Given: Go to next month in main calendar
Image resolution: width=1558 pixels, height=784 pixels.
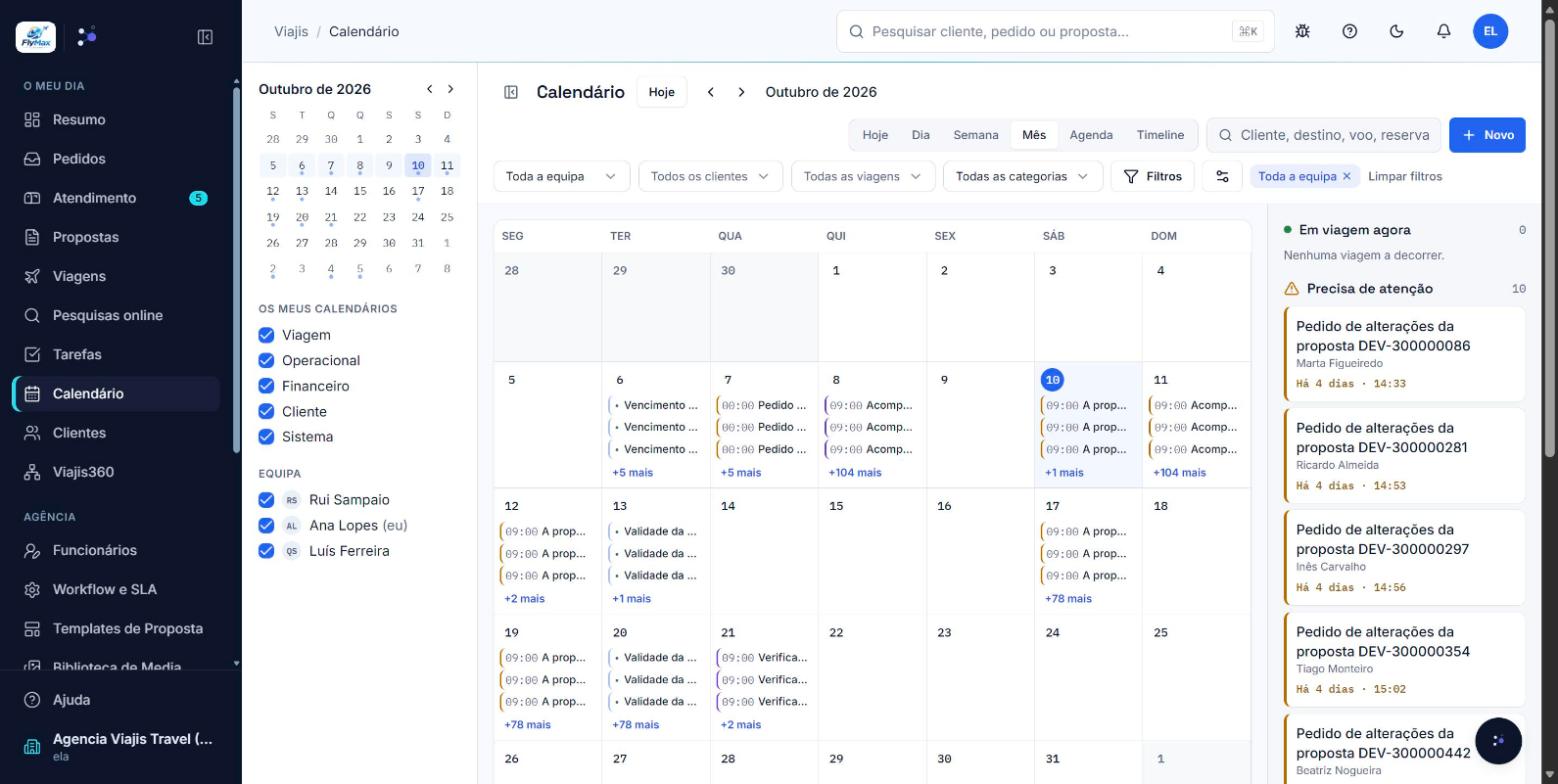Looking at the screenshot, I should [741, 92].
